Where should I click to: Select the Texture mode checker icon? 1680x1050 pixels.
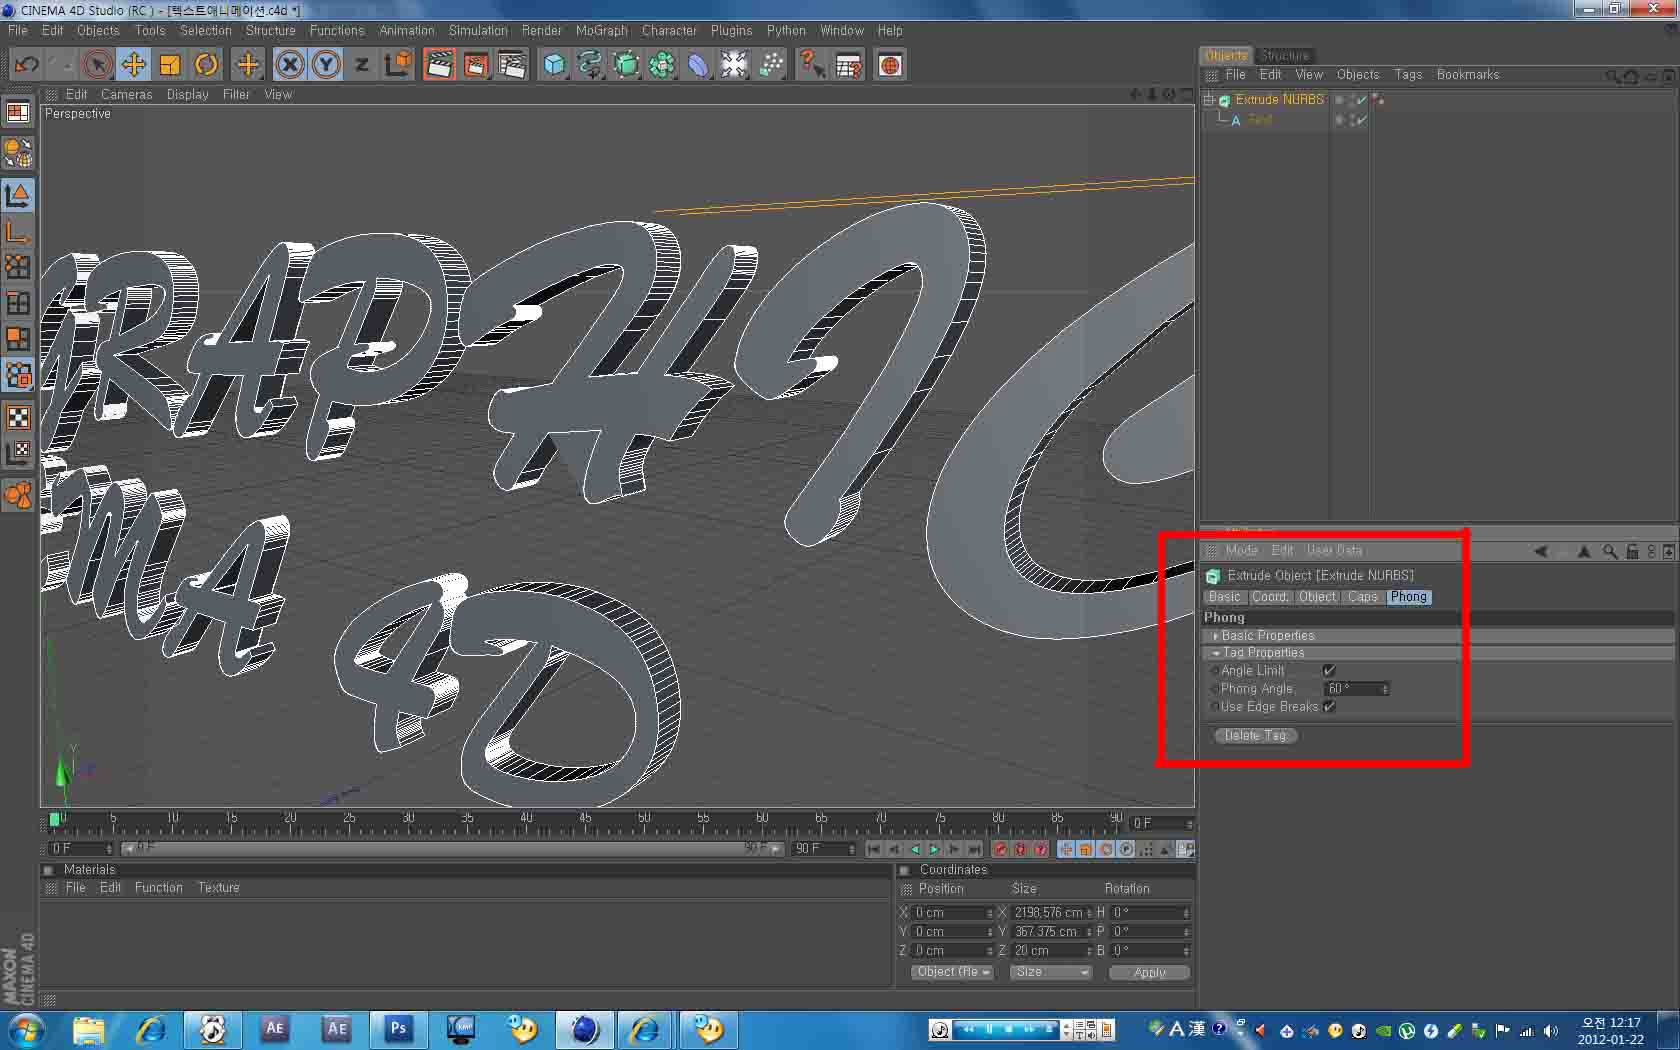(x=18, y=417)
